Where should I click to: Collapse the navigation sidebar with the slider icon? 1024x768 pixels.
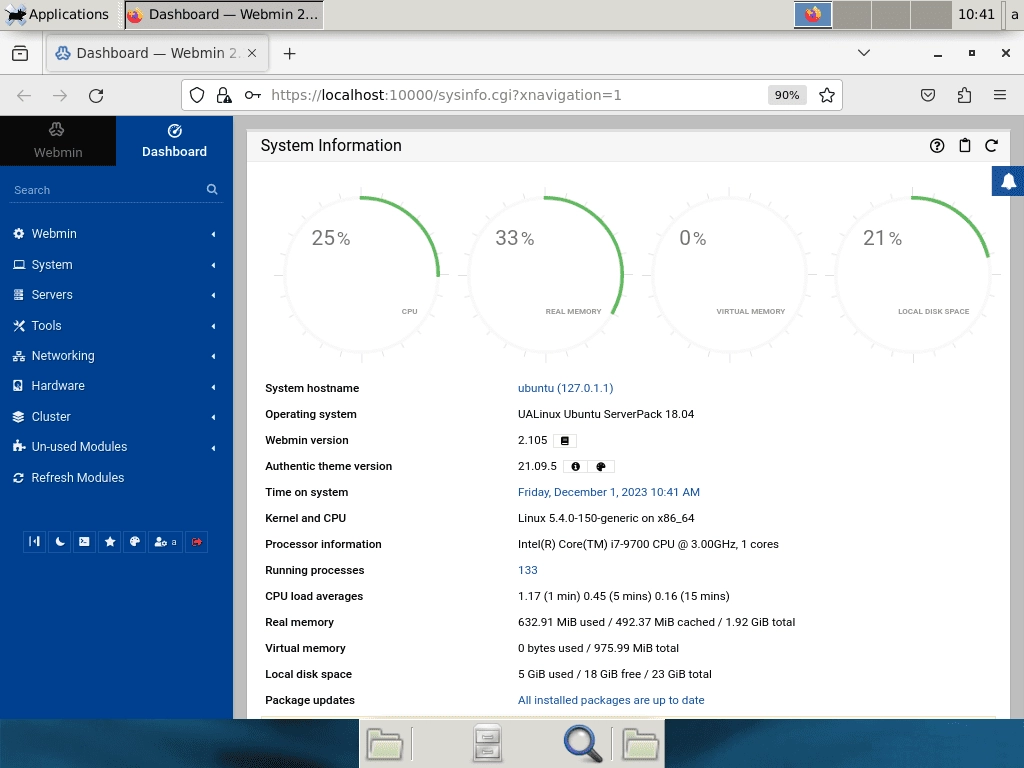coord(35,541)
